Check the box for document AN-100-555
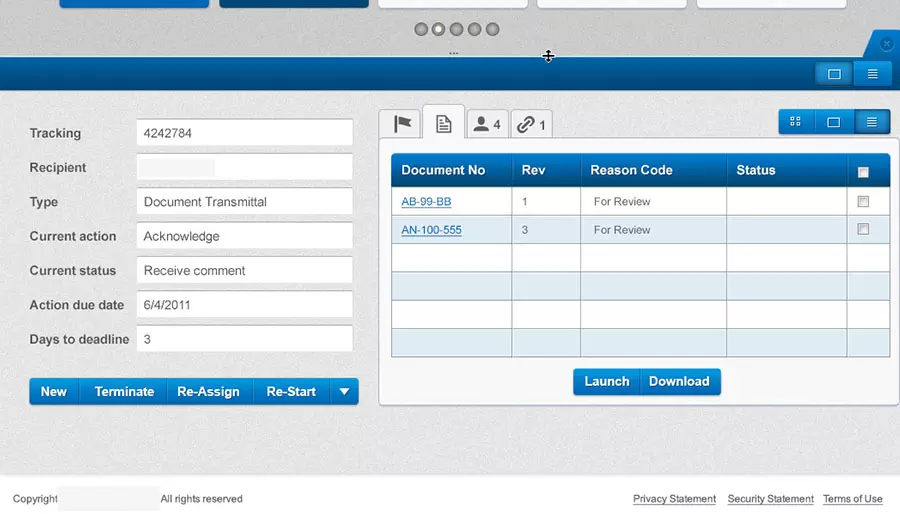Screen dimensions: 900x524 (x=863, y=230)
